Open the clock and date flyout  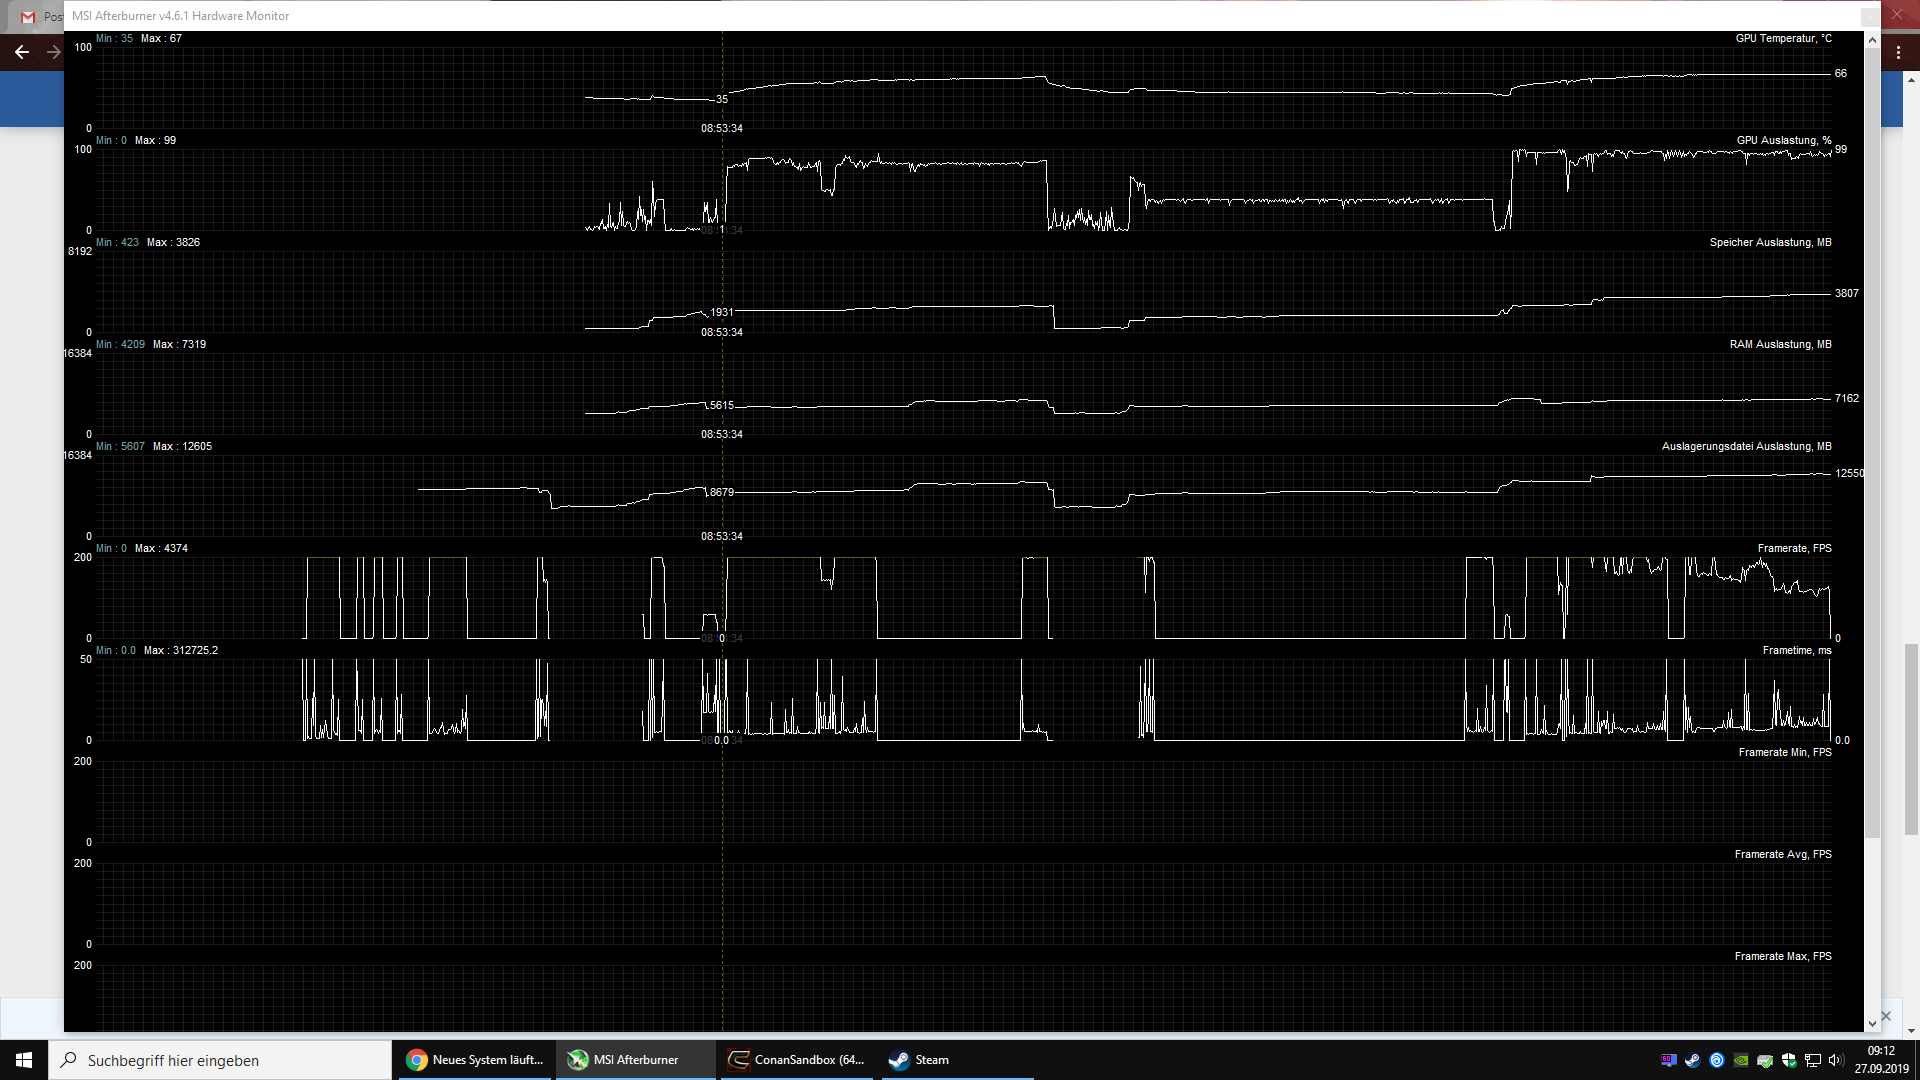pos(1881,1060)
